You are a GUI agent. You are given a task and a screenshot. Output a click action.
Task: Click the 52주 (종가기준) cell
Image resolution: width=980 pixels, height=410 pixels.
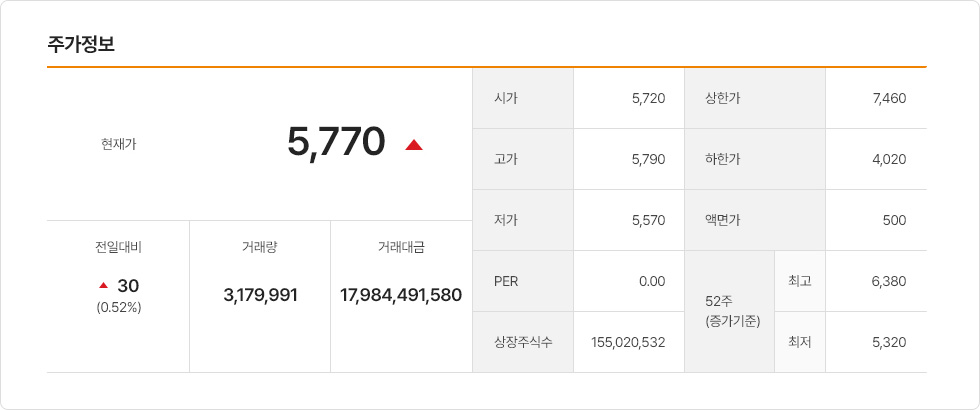click(x=729, y=312)
